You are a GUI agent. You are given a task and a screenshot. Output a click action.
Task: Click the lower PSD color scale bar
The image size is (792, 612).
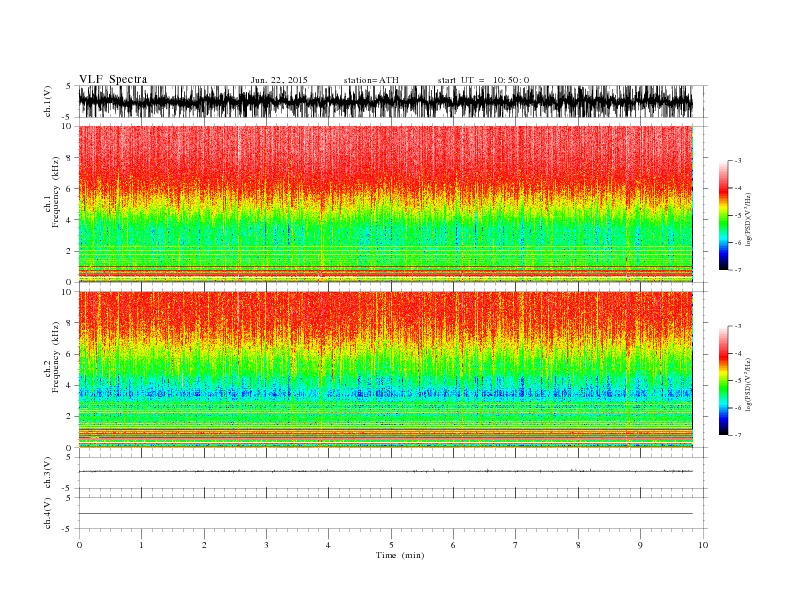(x=723, y=380)
